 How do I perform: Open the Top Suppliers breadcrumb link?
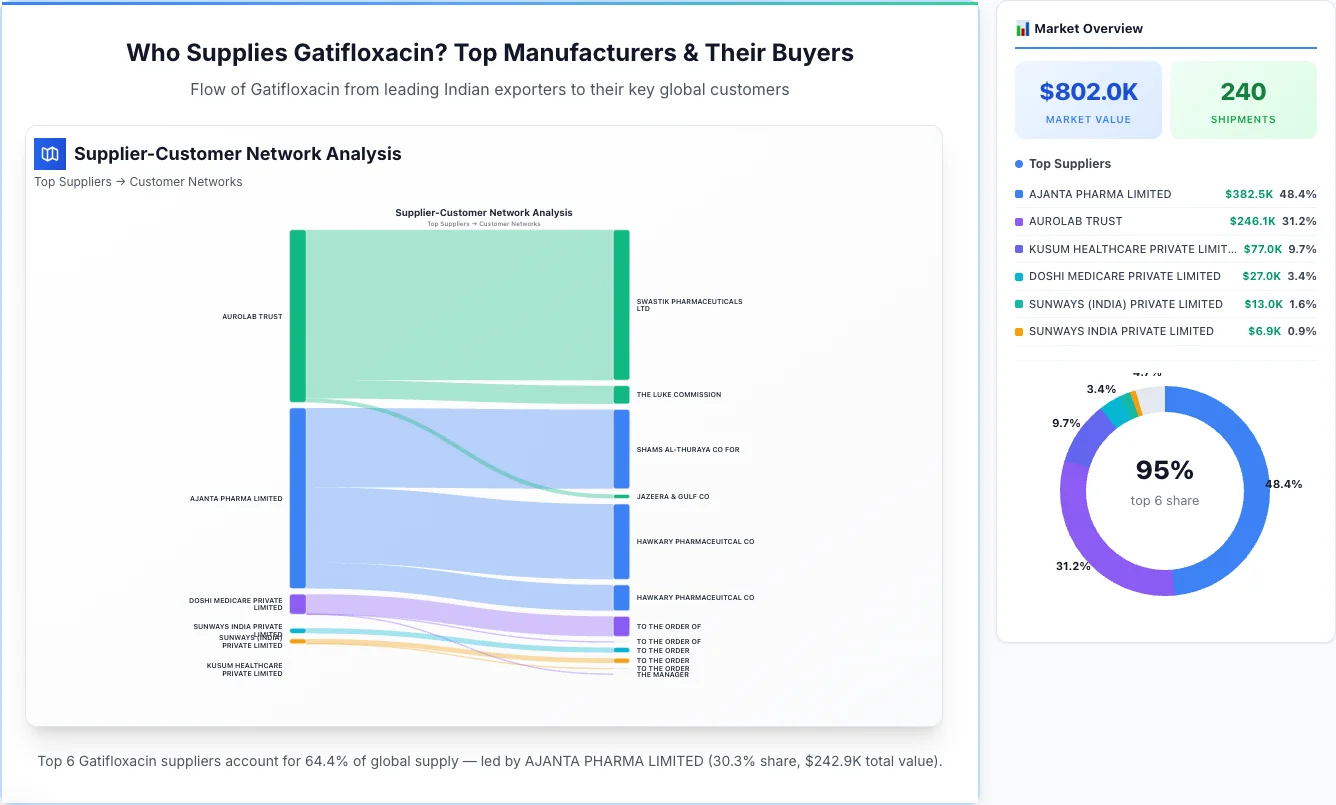click(x=72, y=181)
